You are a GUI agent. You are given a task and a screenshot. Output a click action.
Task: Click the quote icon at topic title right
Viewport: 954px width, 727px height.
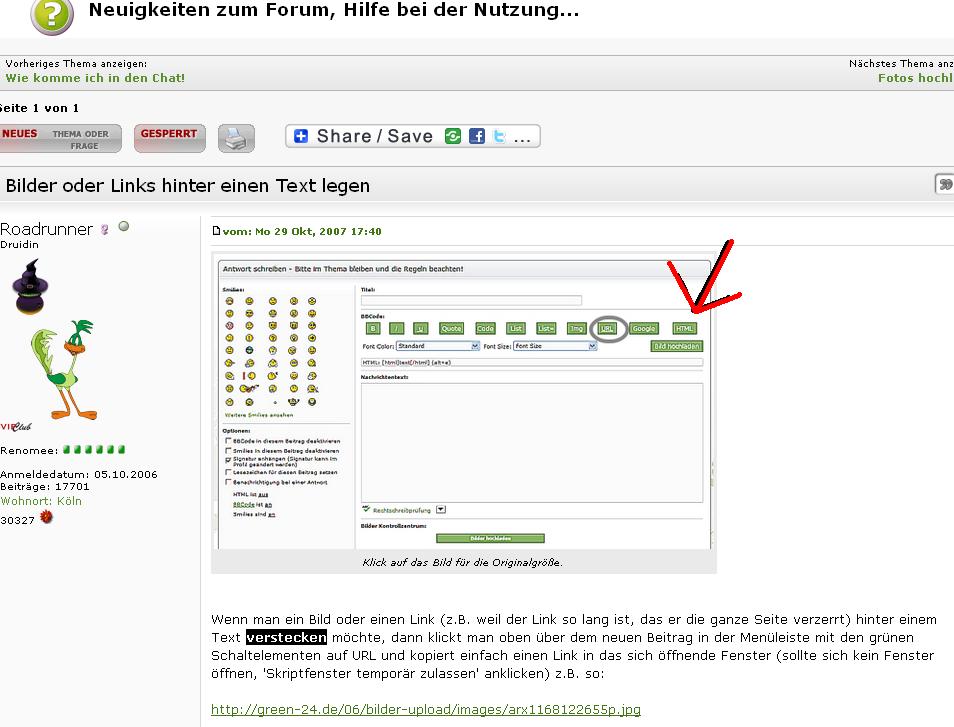pos(943,184)
